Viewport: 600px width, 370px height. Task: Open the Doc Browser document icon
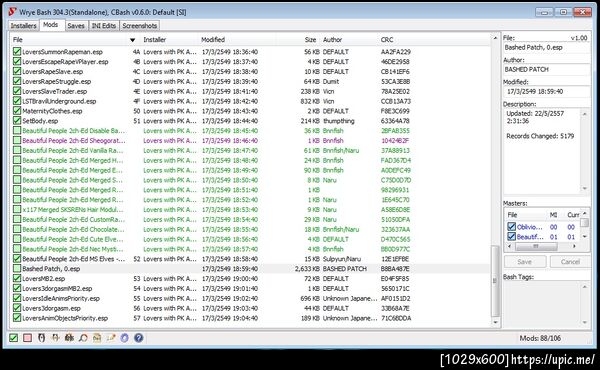(x=97, y=338)
